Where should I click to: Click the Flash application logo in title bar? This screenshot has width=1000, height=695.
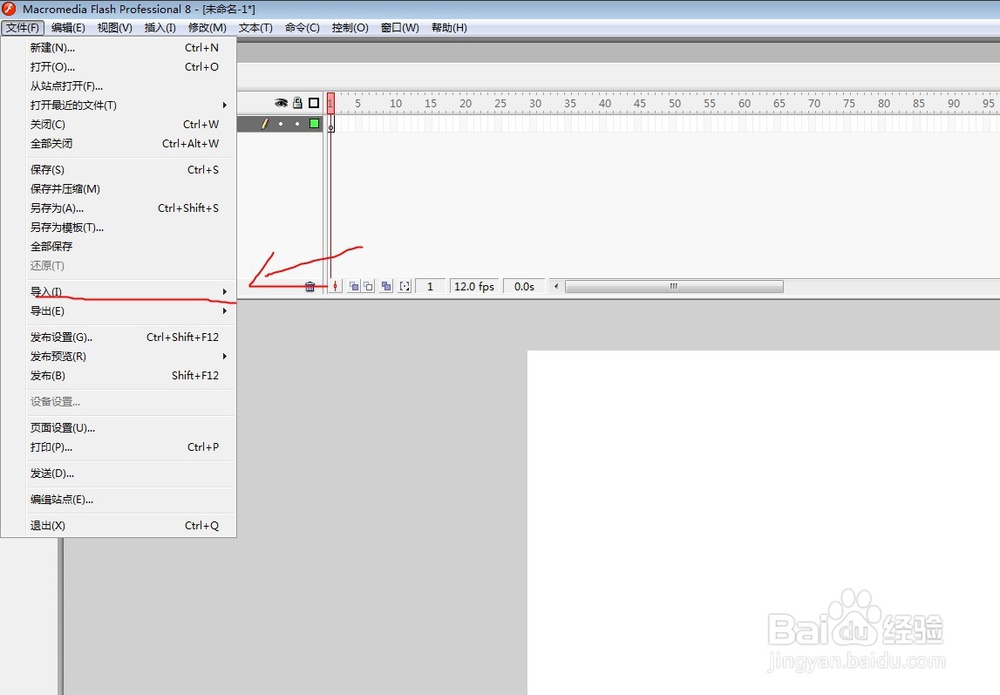point(9,9)
